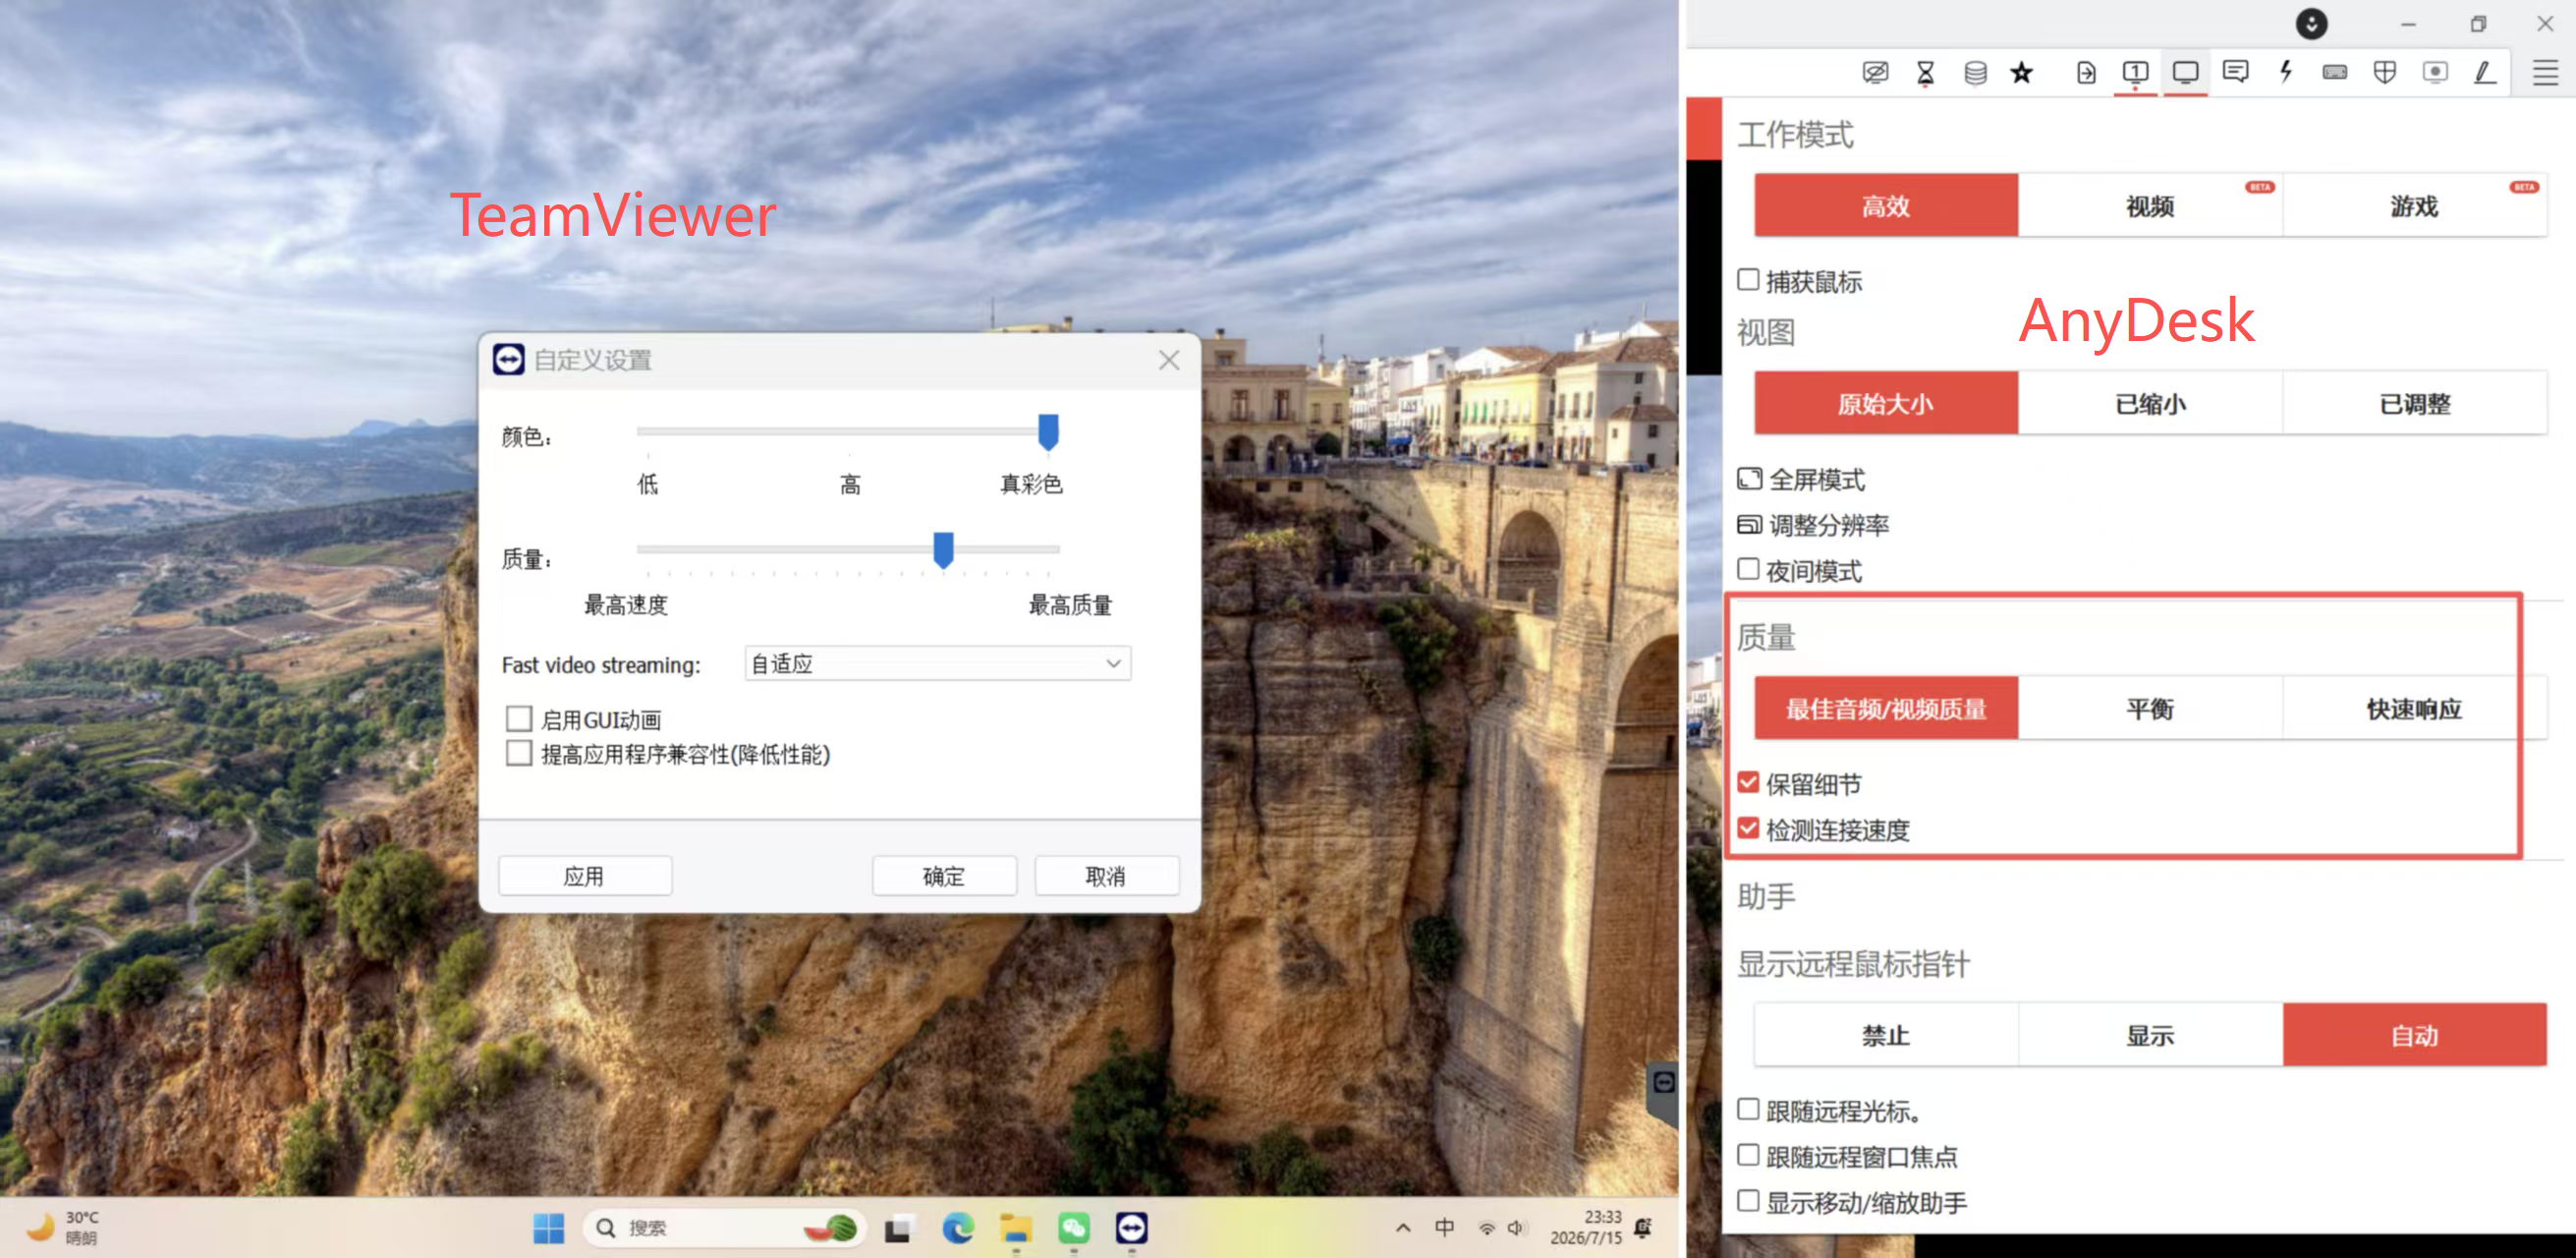Select the 快速响应 quality option
2576x1258 pixels.
2414,708
